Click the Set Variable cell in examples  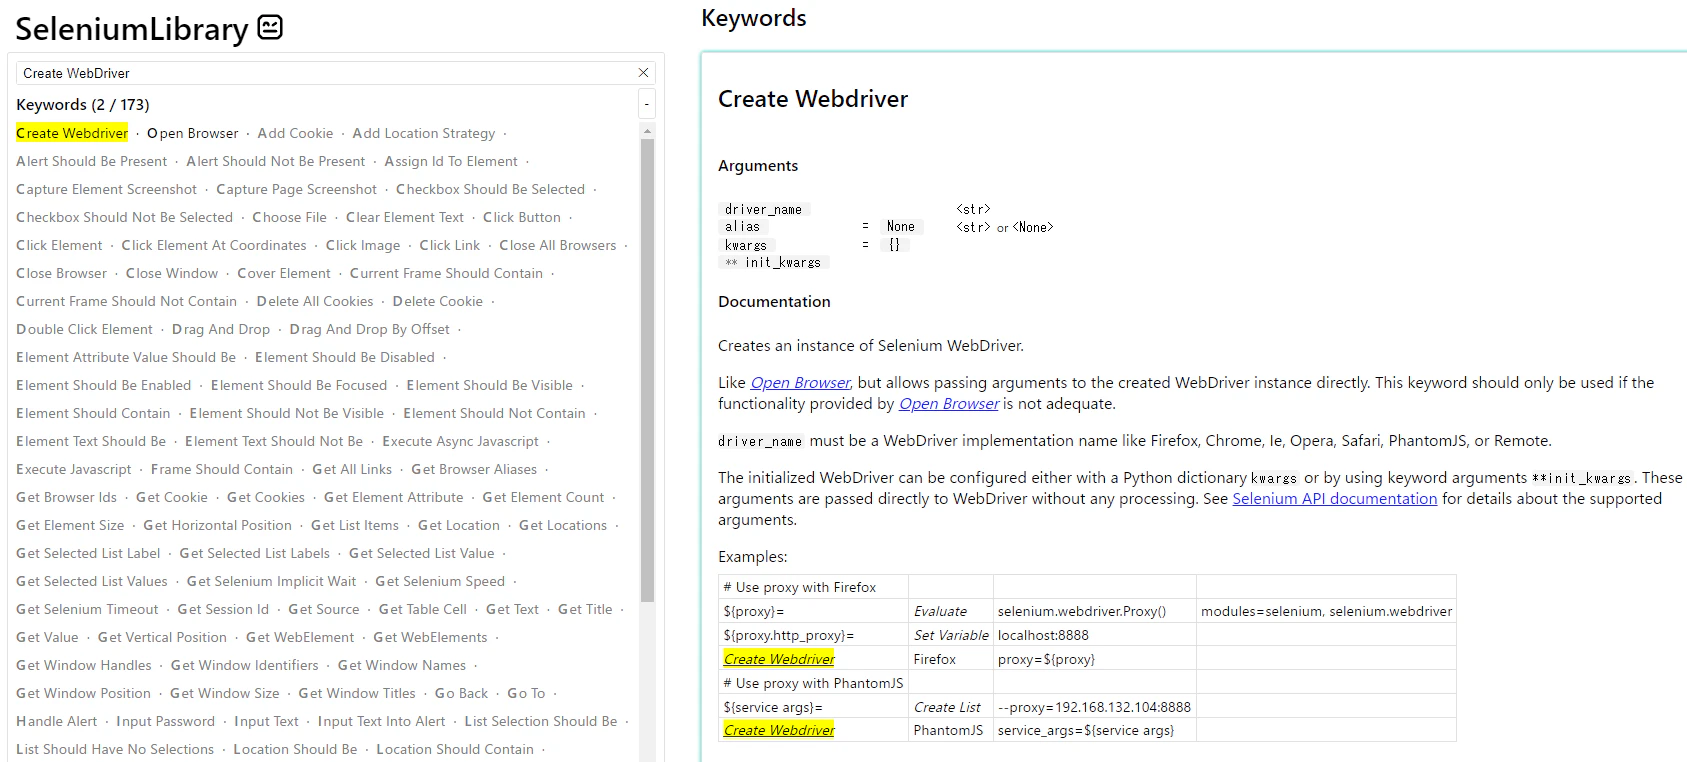pyautogui.click(x=951, y=635)
